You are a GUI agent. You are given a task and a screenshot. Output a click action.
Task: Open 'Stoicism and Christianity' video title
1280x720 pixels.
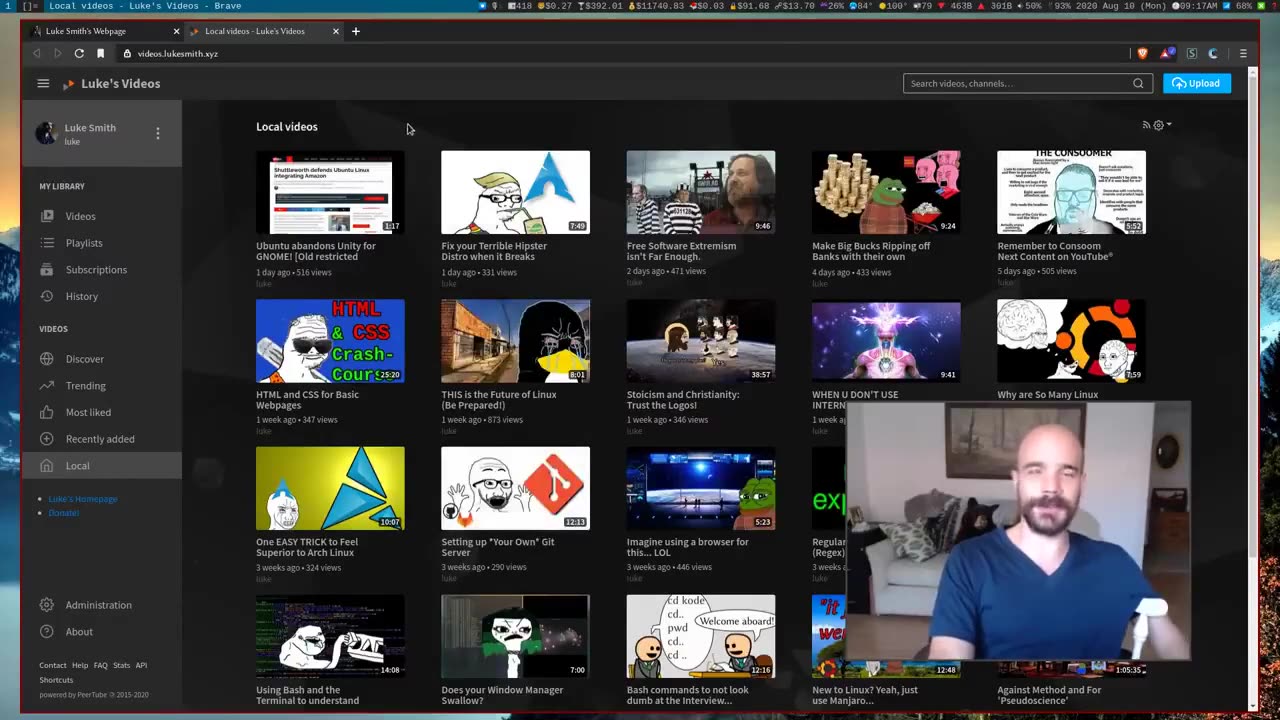683,400
